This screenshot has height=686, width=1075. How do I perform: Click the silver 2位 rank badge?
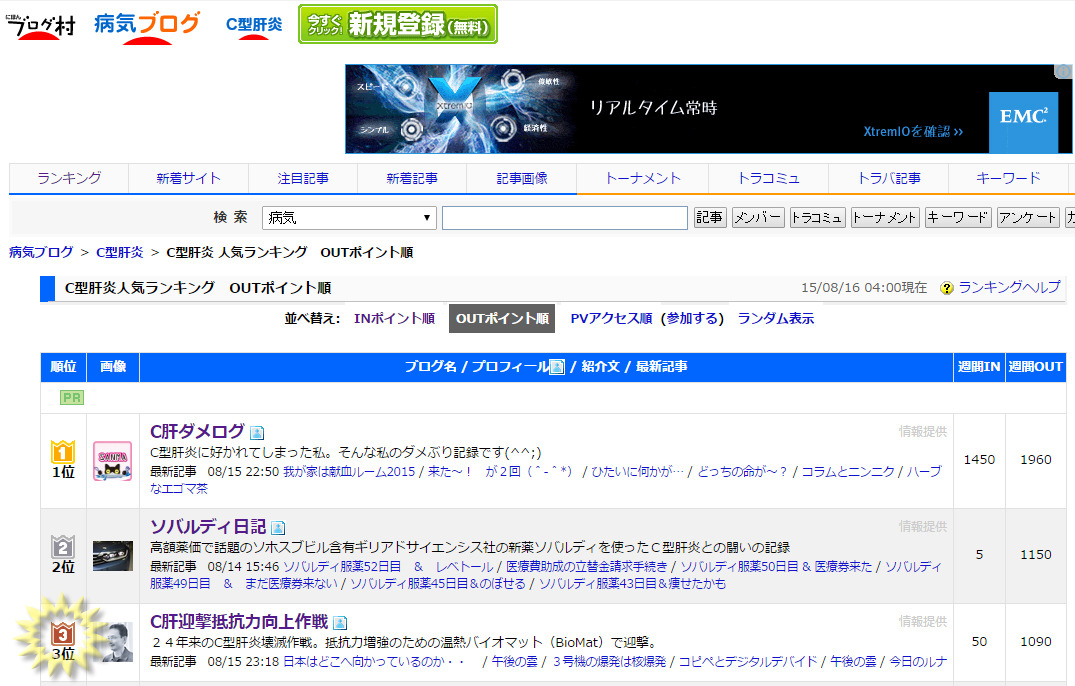pos(63,547)
